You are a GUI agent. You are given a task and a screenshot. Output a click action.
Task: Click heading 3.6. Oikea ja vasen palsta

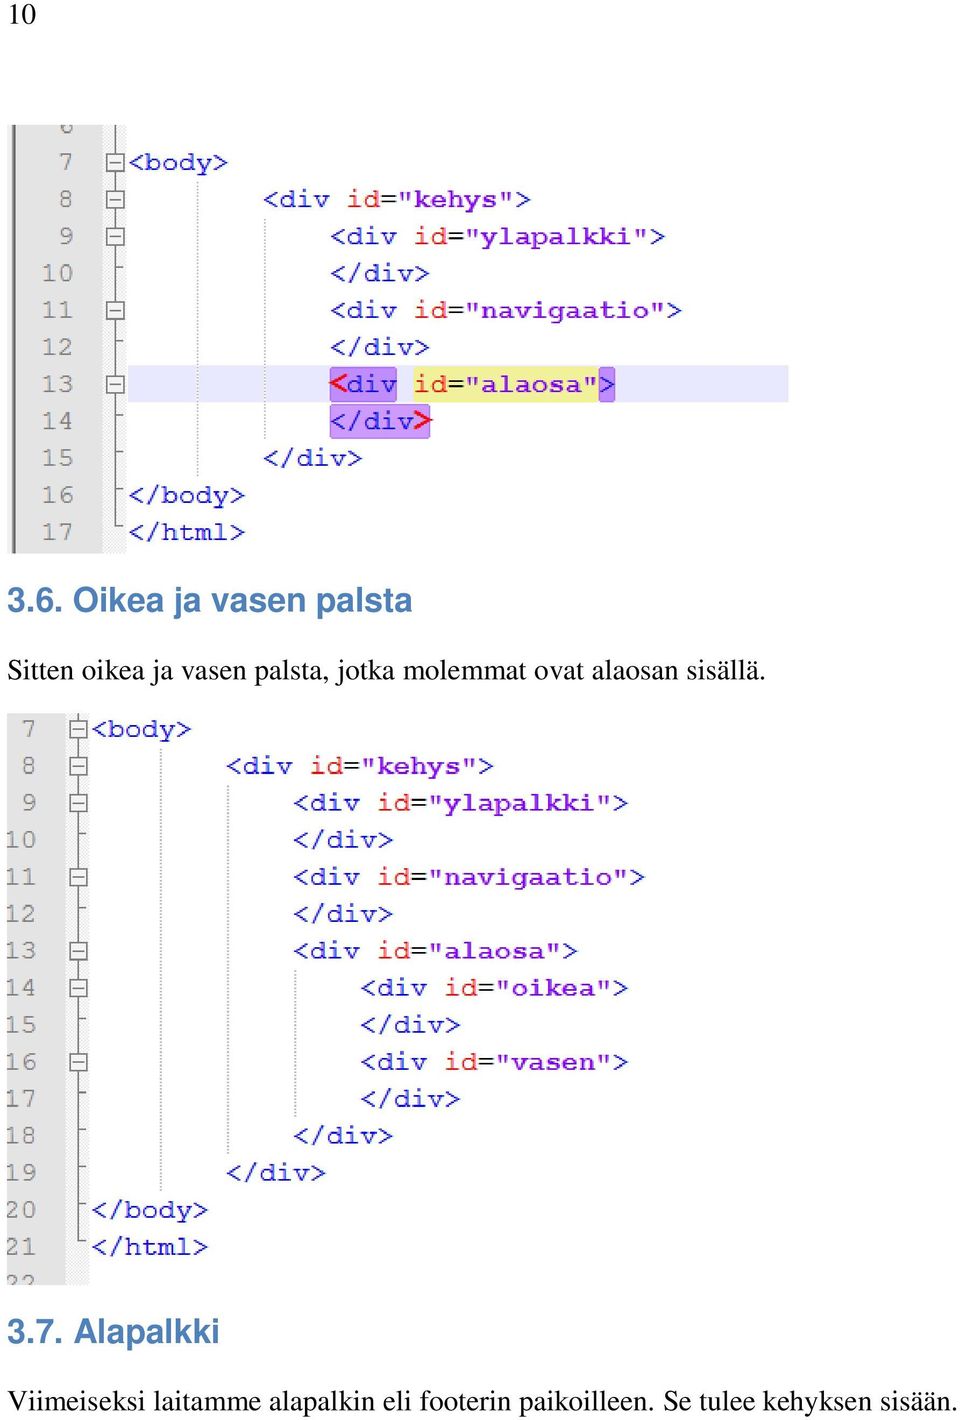(210, 600)
